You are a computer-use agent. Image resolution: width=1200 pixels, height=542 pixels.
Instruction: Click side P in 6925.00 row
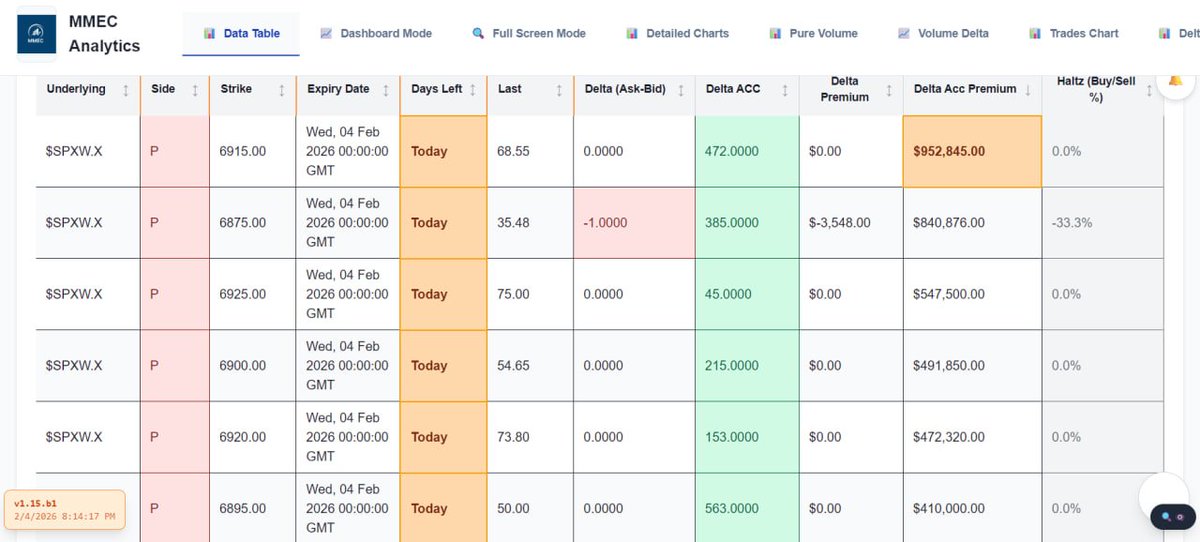point(154,294)
